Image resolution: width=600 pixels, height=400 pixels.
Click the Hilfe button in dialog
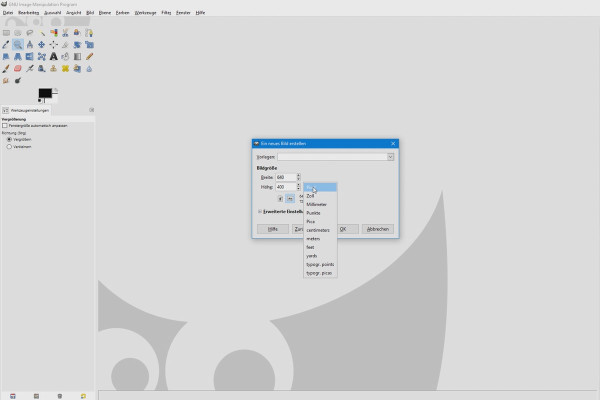pyautogui.click(x=273, y=229)
